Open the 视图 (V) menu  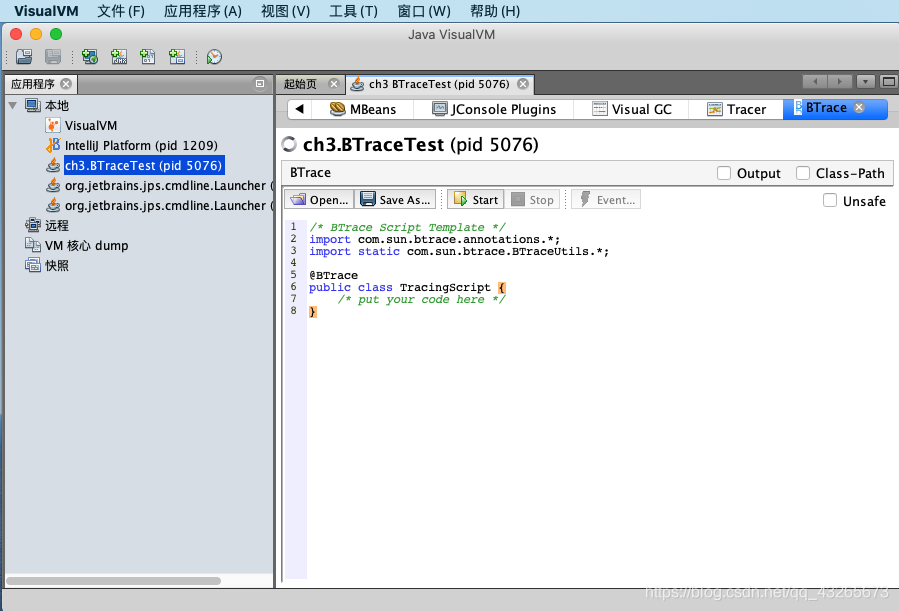coord(286,11)
